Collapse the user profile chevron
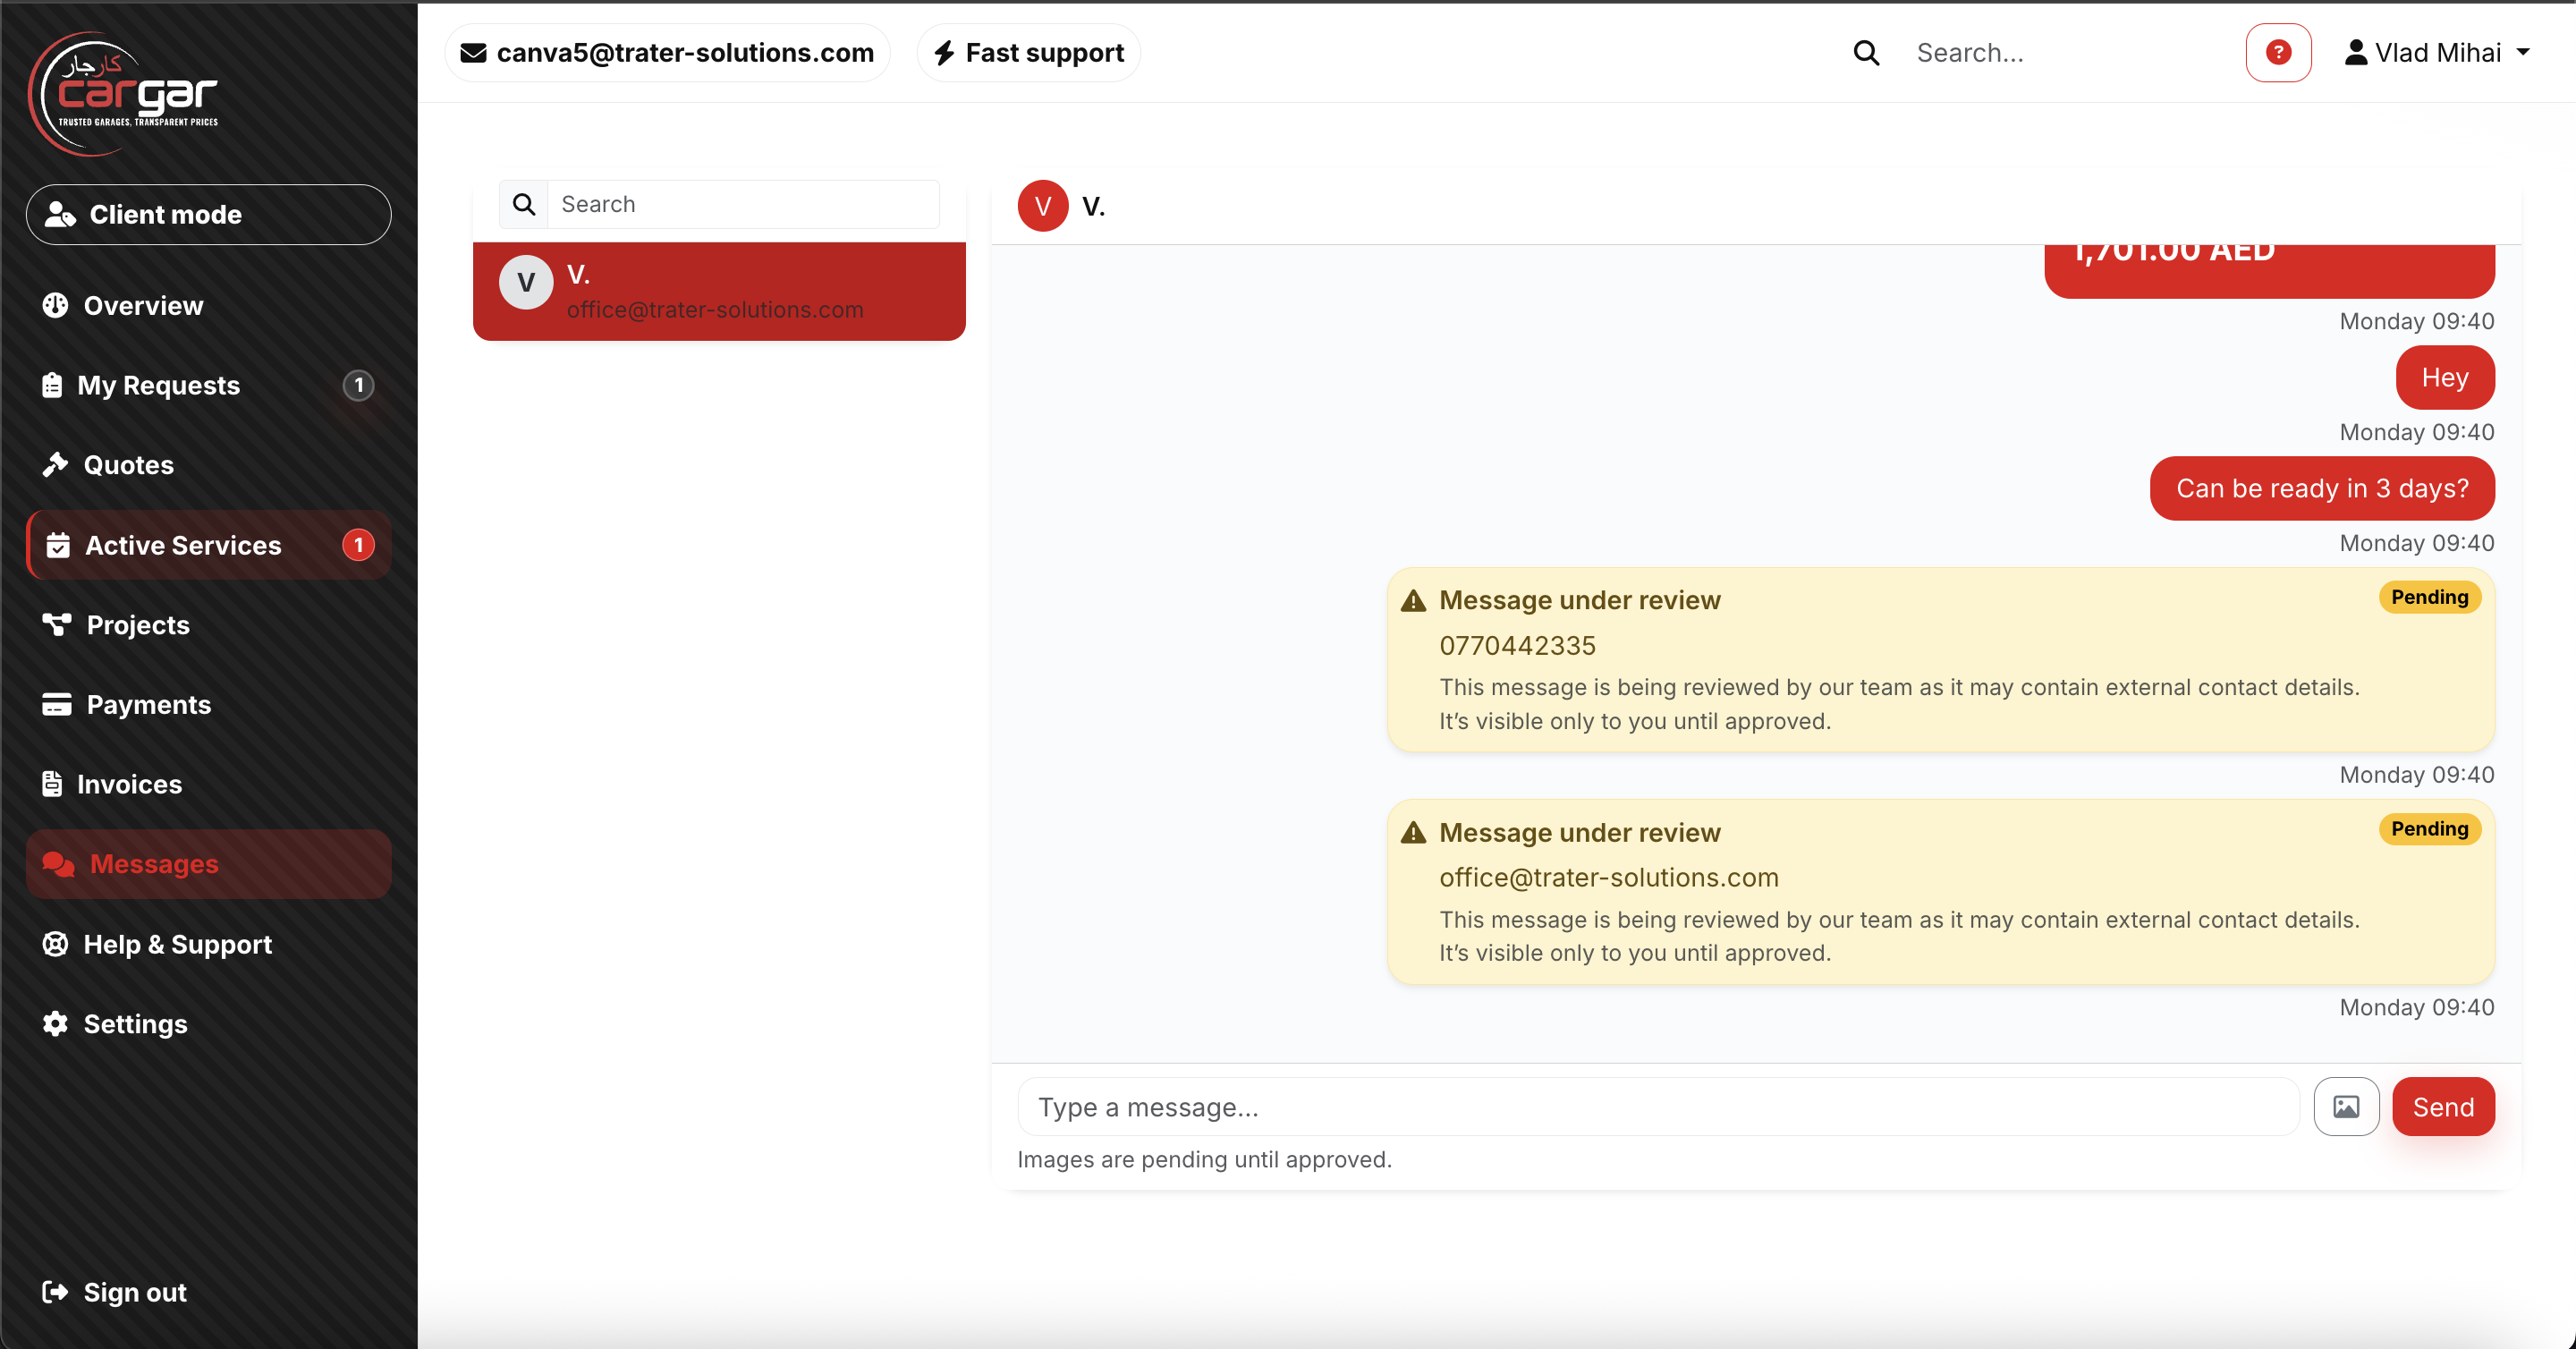The width and height of the screenshot is (2576, 1349). (x=2524, y=52)
